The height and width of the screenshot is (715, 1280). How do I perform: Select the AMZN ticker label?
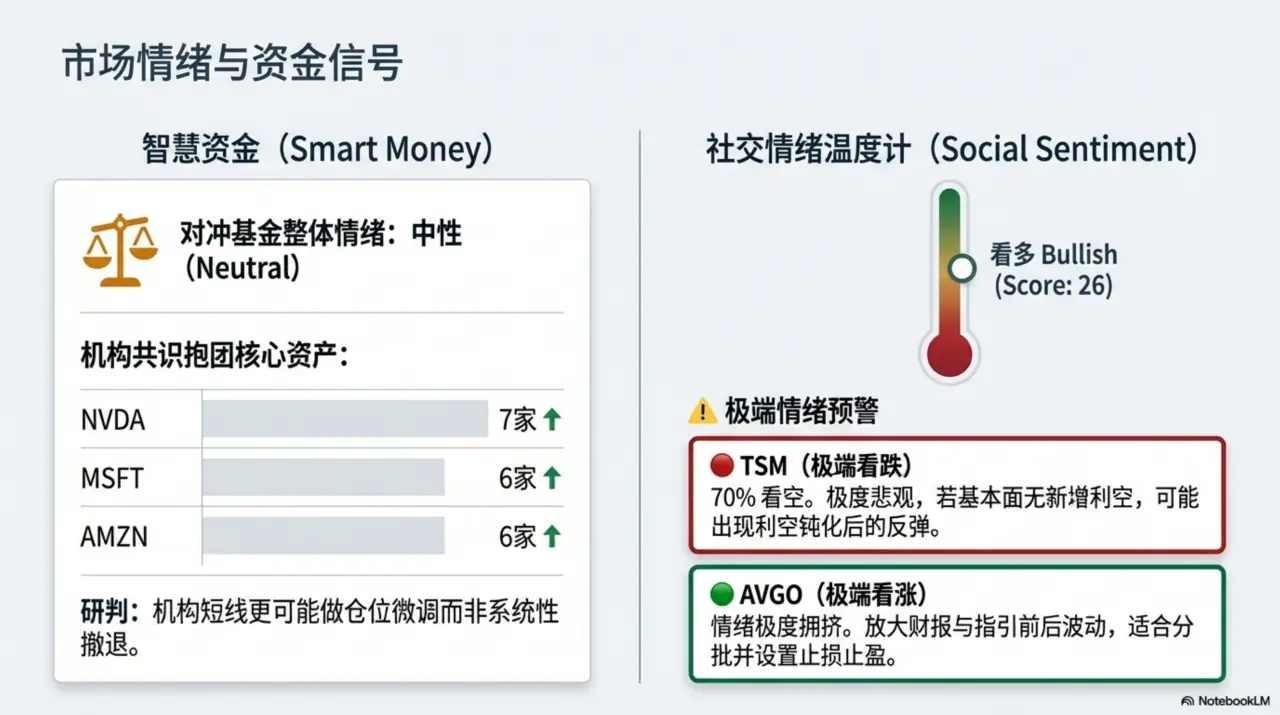(x=114, y=537)
